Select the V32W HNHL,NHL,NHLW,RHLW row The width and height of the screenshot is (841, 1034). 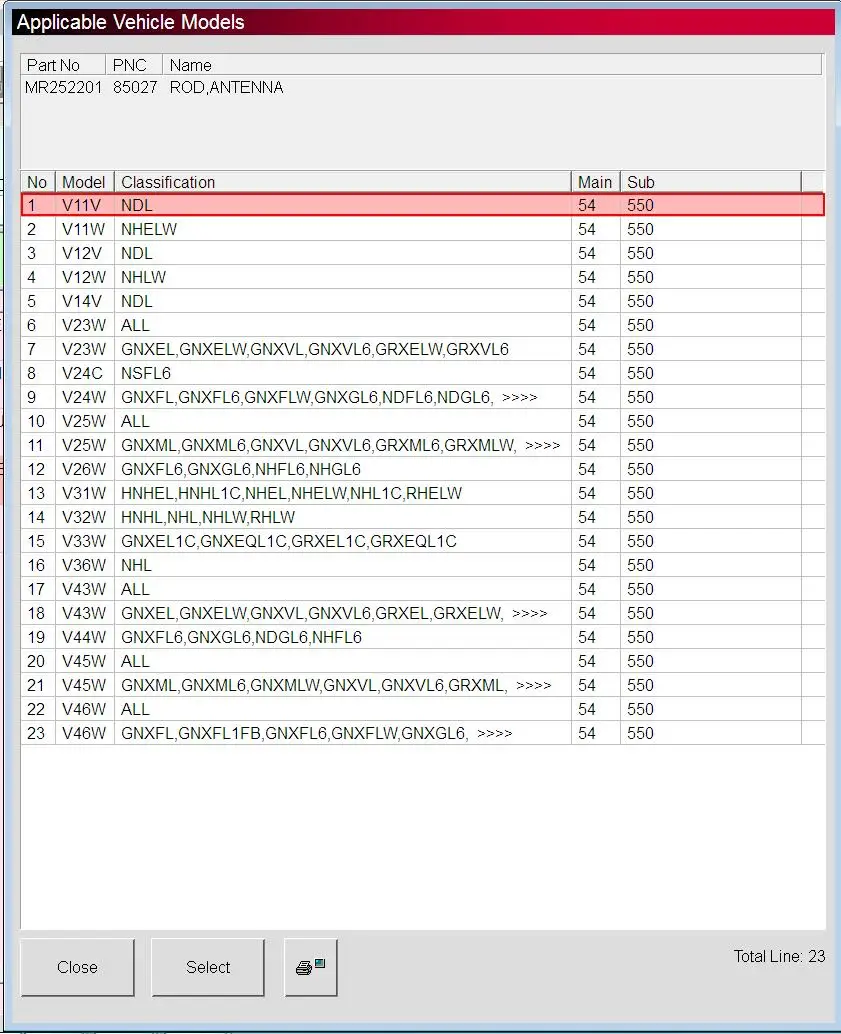[423, 517]
